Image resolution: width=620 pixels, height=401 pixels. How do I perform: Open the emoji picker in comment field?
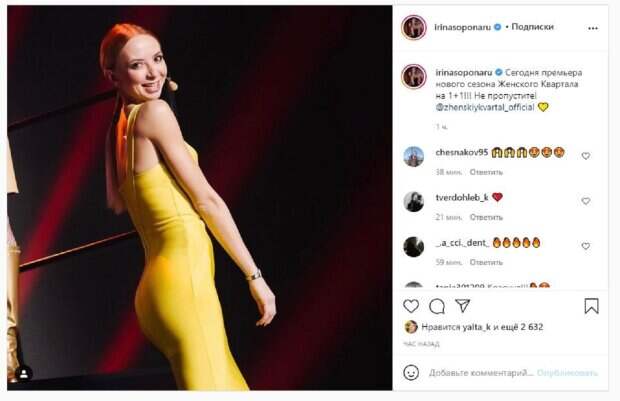click(411, 372)
